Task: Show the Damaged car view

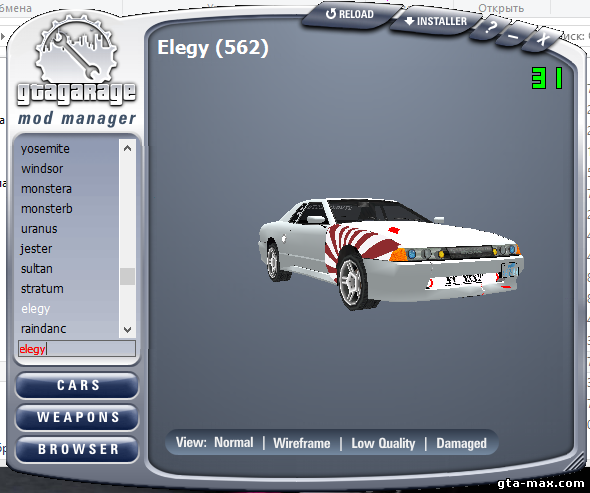Action: click(461, 443)
